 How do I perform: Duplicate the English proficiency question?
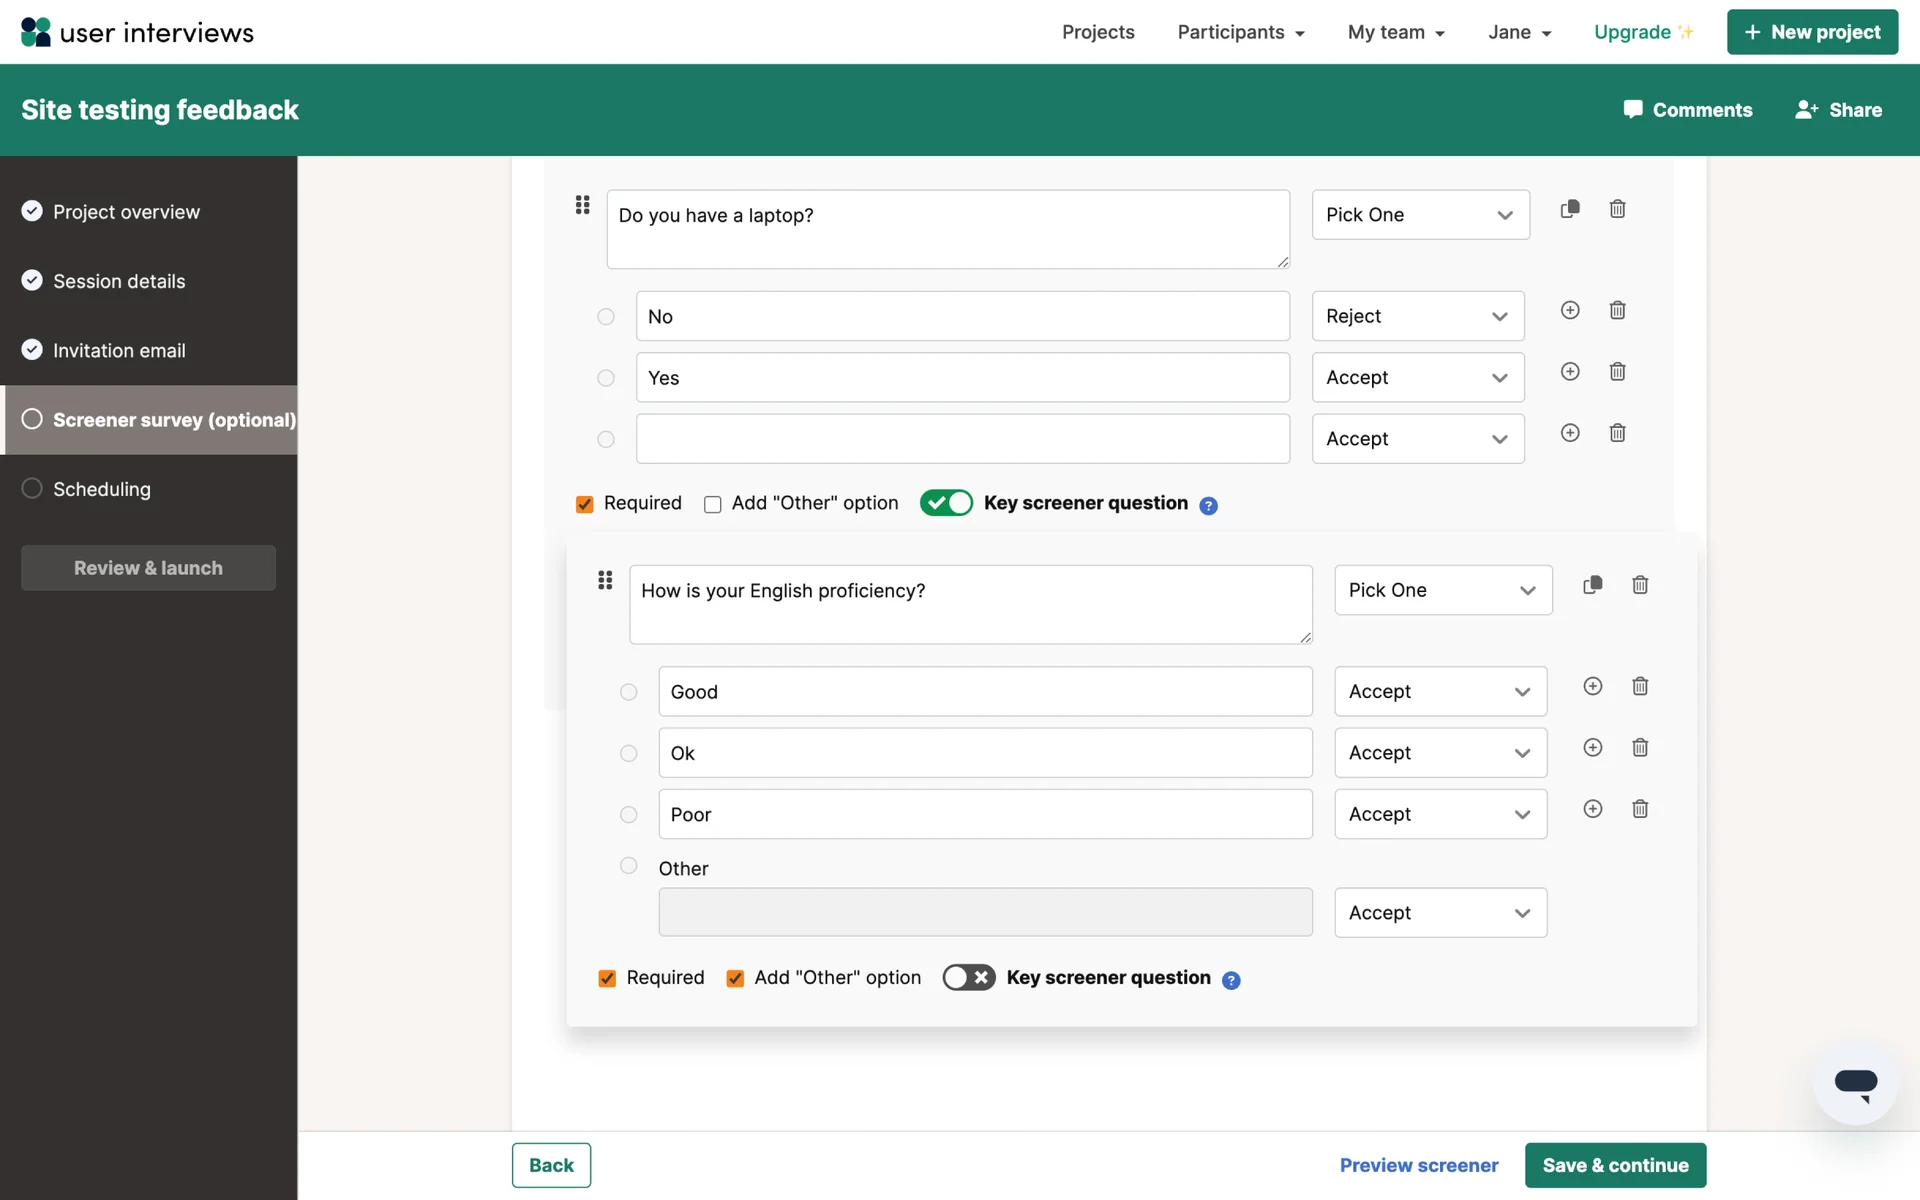point(1593,585)
